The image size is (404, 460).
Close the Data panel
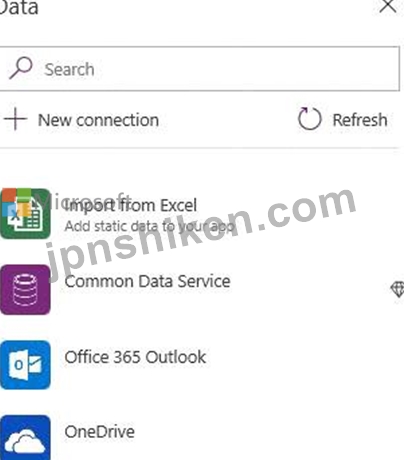(x=388, y=6)
